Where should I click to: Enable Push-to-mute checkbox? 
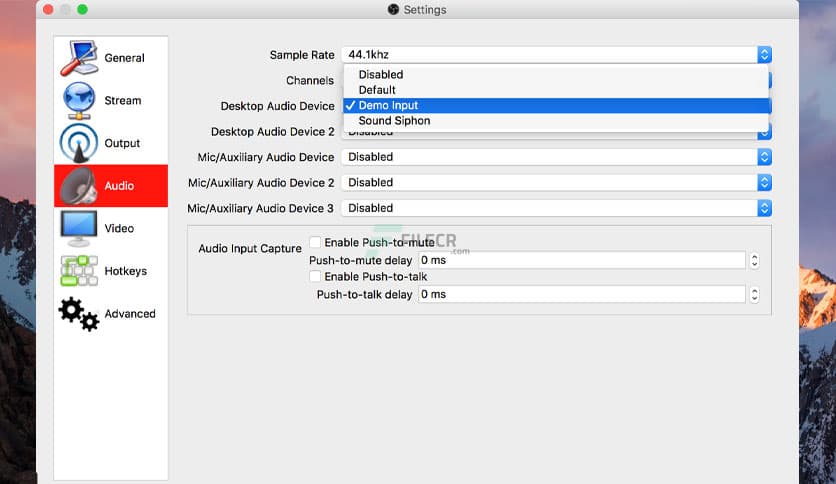[x=315, y=243]
